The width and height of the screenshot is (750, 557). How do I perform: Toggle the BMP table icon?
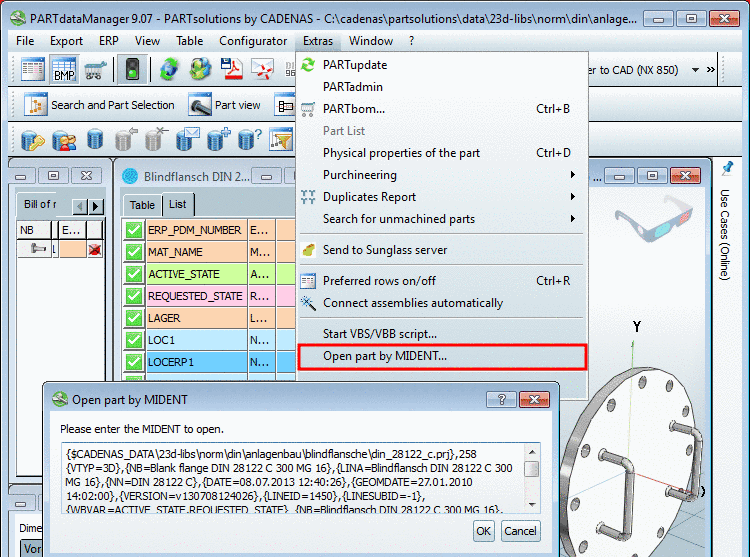coord(64,69)
